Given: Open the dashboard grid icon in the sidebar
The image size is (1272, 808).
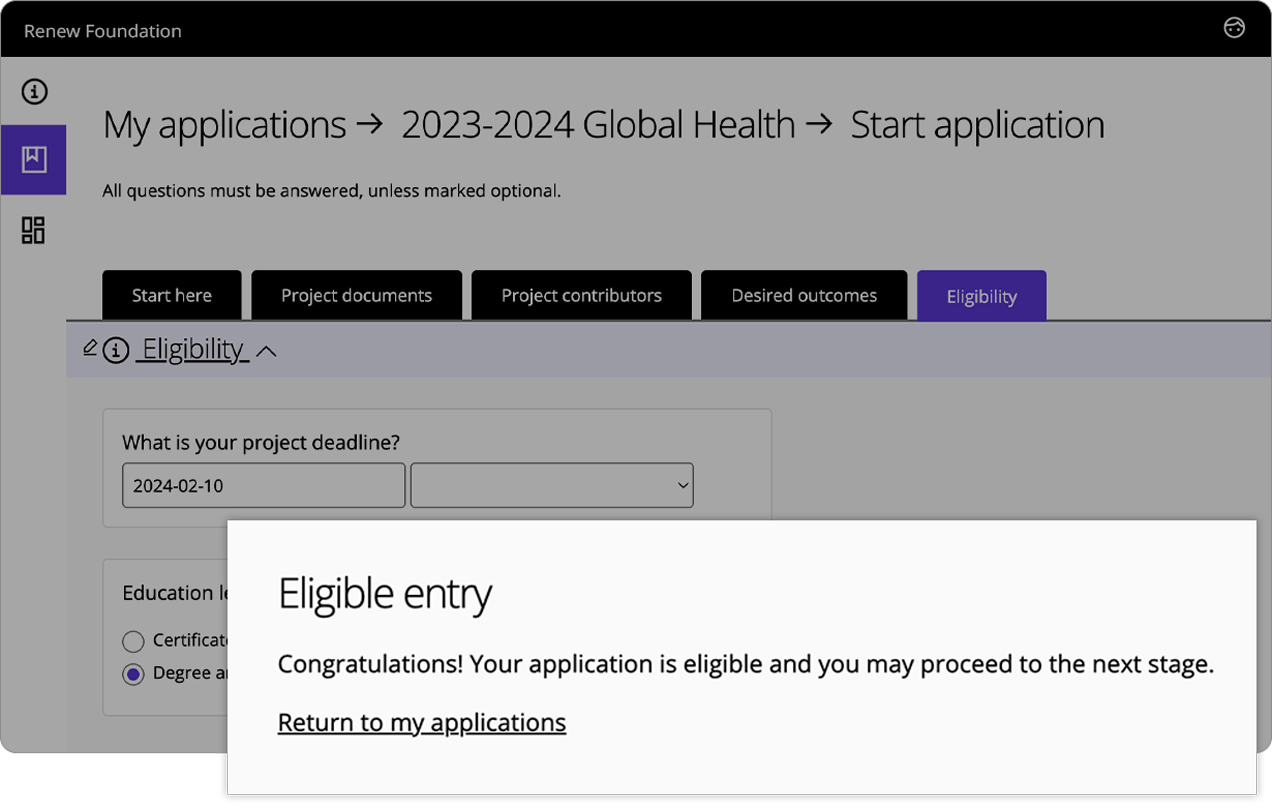Looking at the screenshot, I should point(34,230).
